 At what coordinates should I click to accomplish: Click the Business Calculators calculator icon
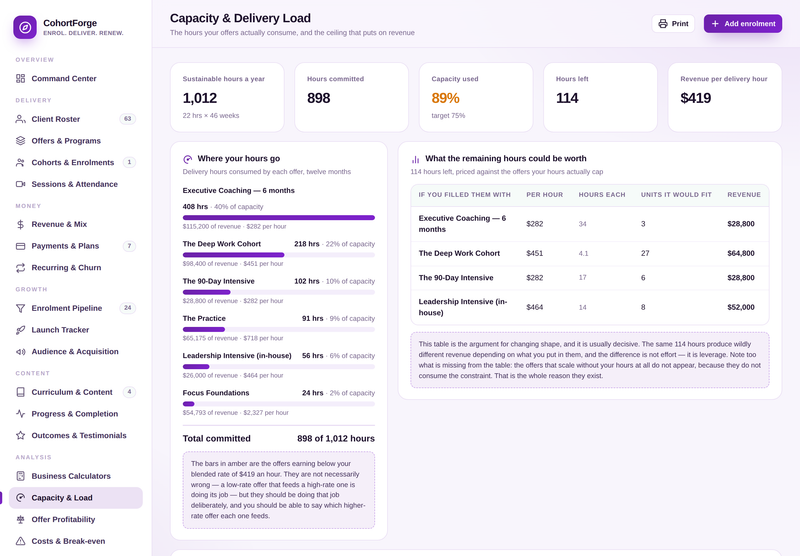click(x=20, y=476)
